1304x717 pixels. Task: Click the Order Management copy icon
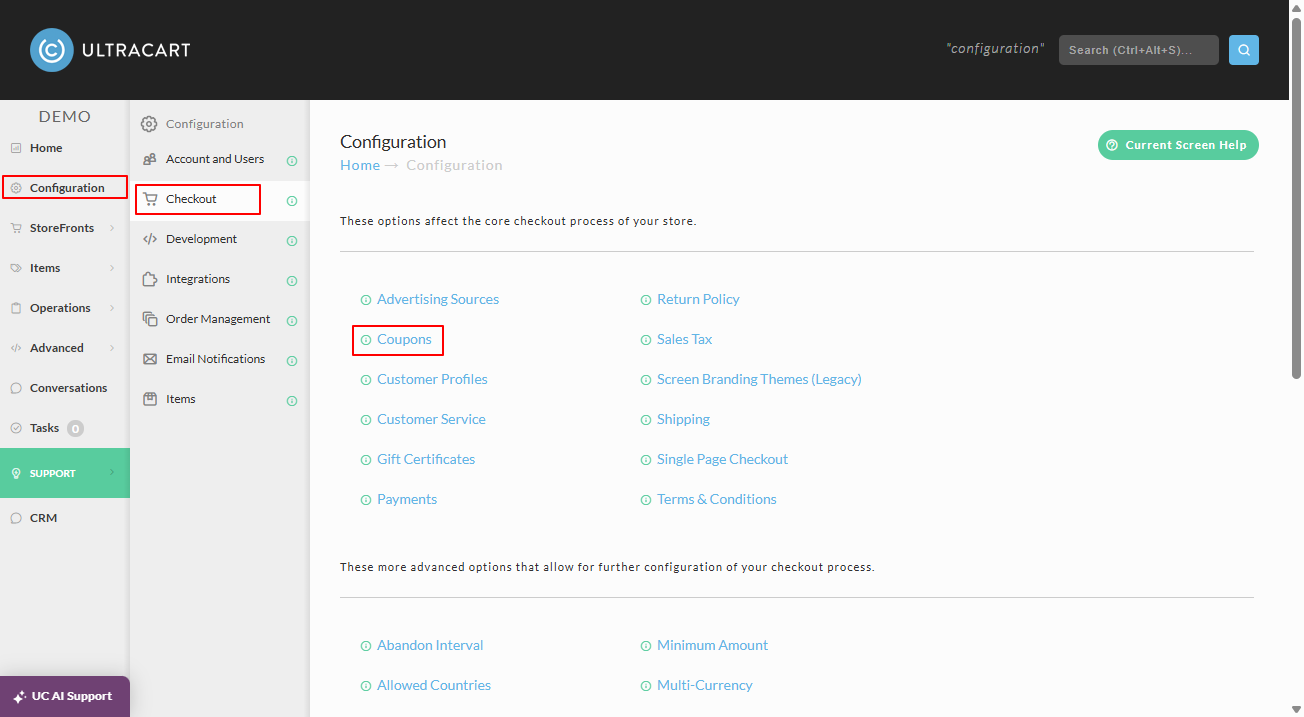(x=150, y=319)
